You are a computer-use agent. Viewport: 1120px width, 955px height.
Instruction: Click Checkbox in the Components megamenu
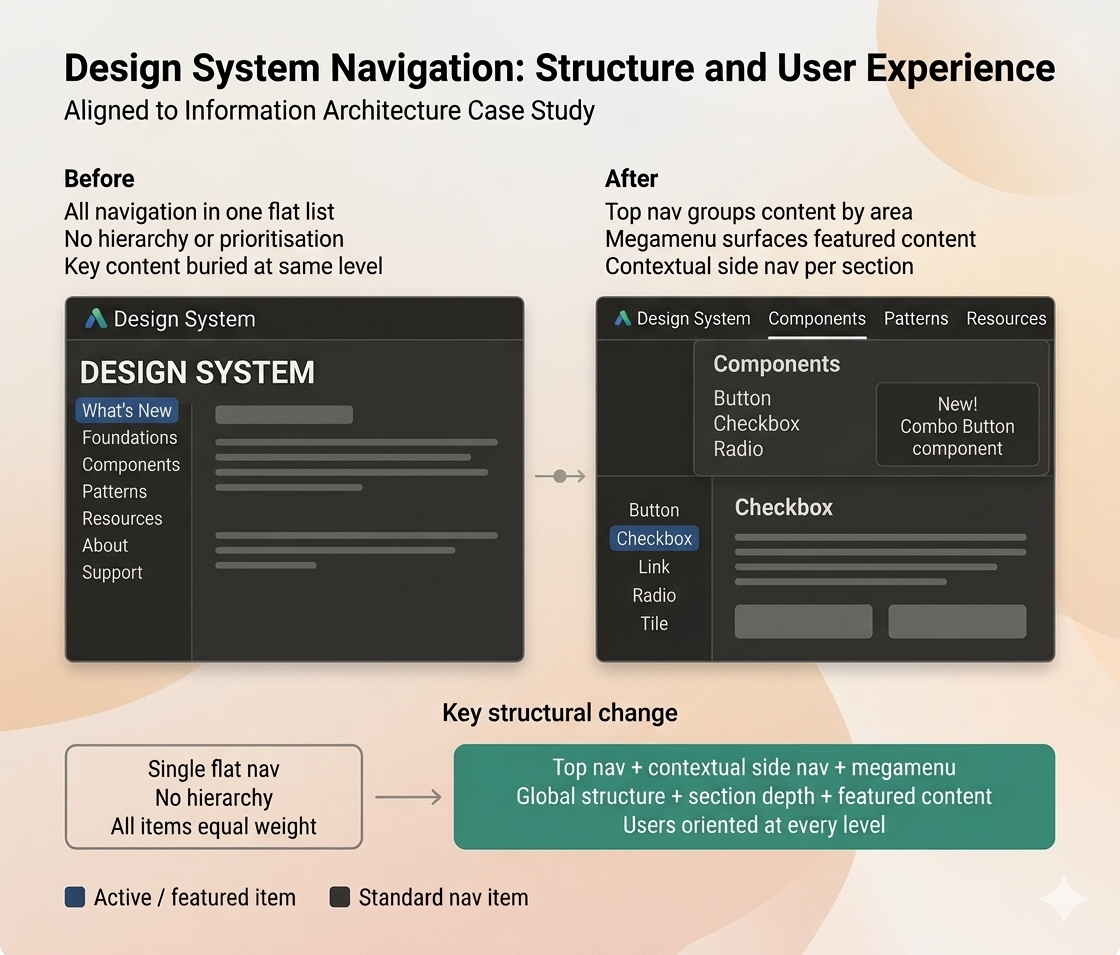tap(756, 424)
